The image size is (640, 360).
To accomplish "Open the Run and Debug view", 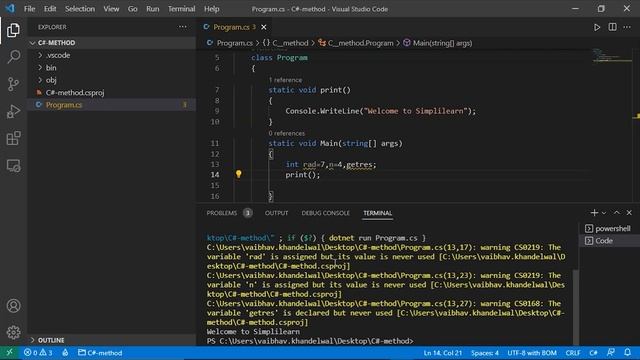I will pos(13,111).
